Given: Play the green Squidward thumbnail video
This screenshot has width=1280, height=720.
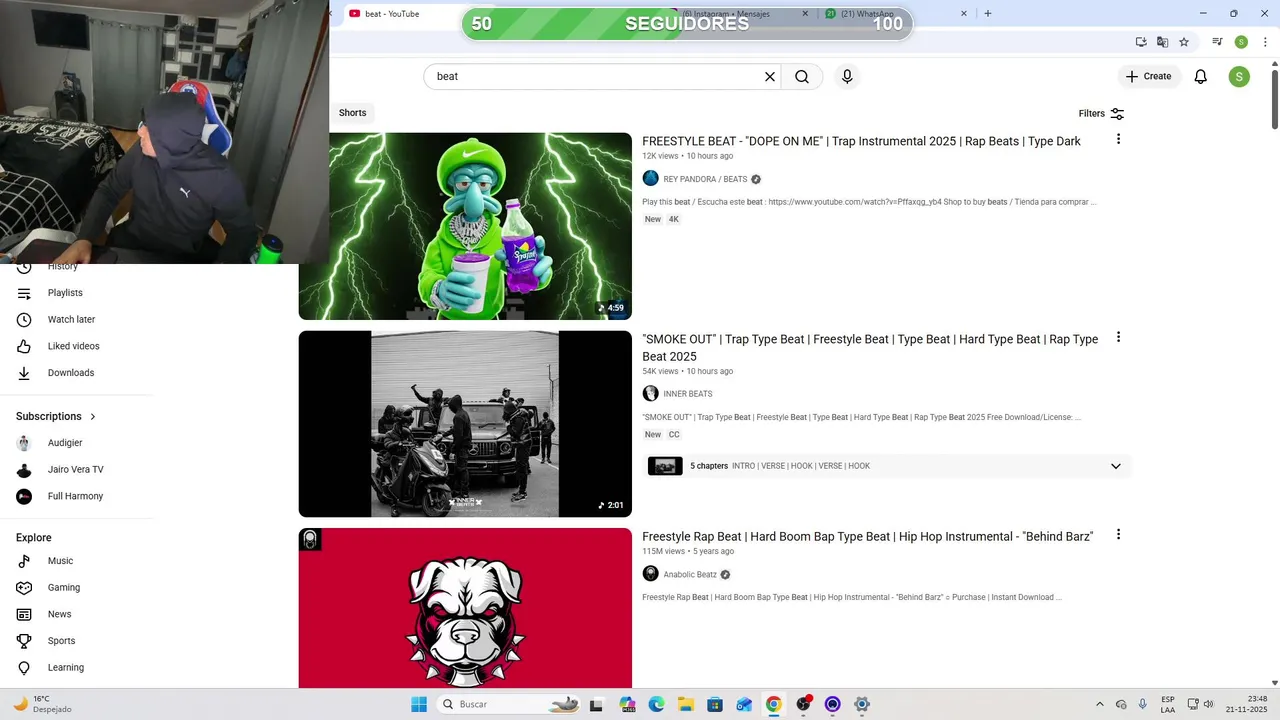Looking at the screenshot, I should tap(465, 226).
